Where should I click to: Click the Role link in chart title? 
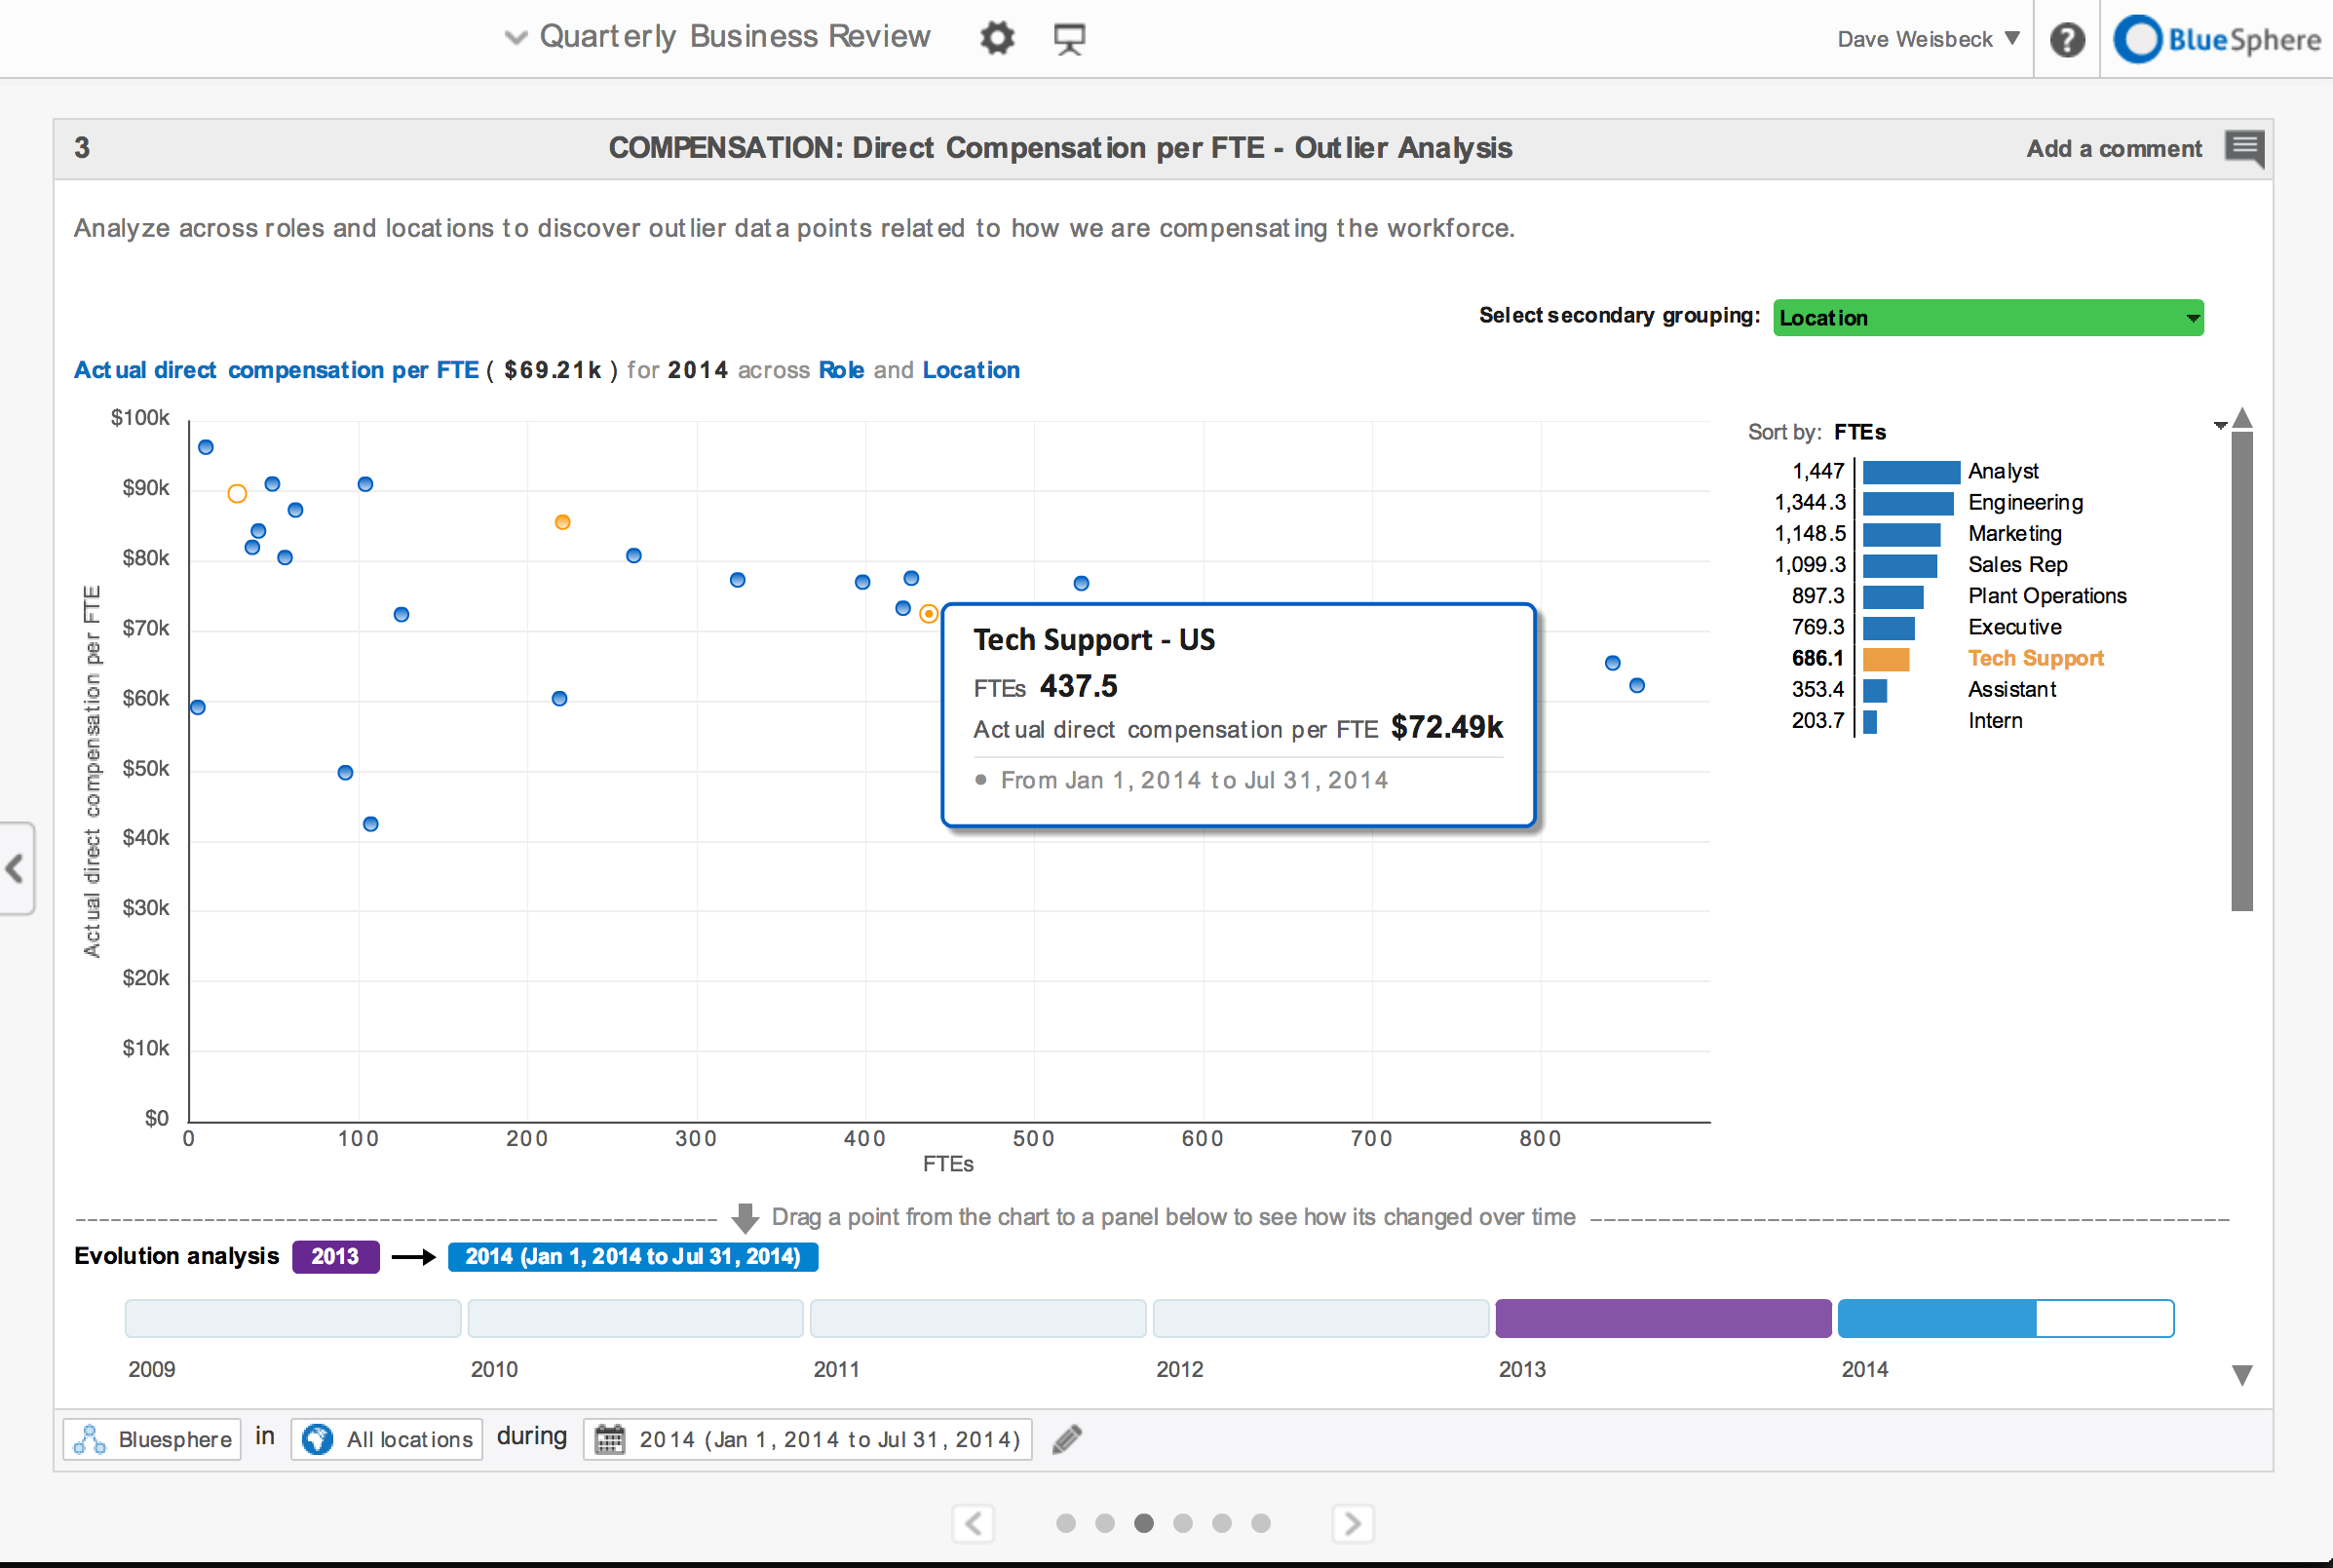click(x=841, y=370)
